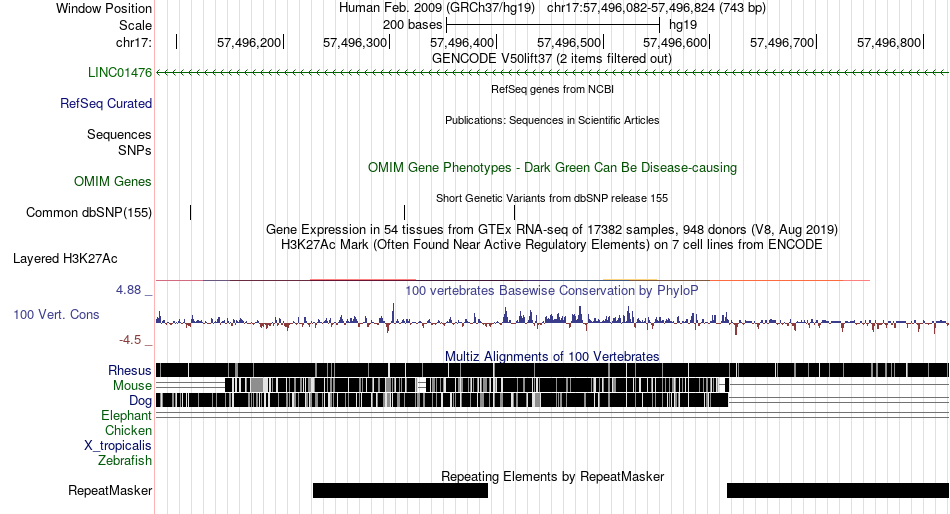Viewport: 950px width, 514px height.
Task: Select the Elephant alignment row label
Action: coord(126,416)
